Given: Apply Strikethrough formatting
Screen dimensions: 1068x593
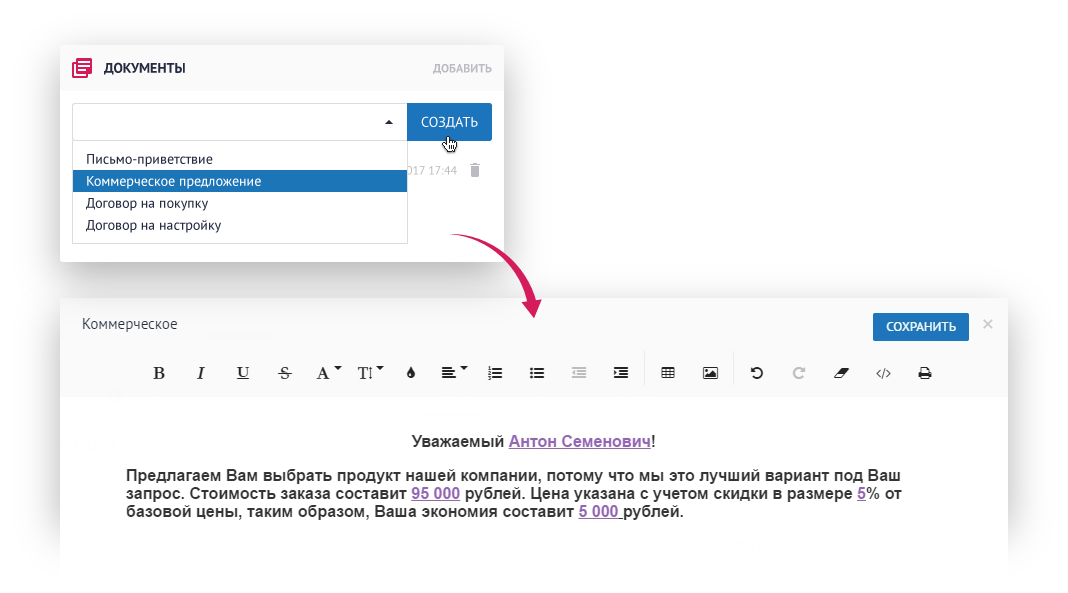Looking at the screenshot, I should [x=285, y=373].
